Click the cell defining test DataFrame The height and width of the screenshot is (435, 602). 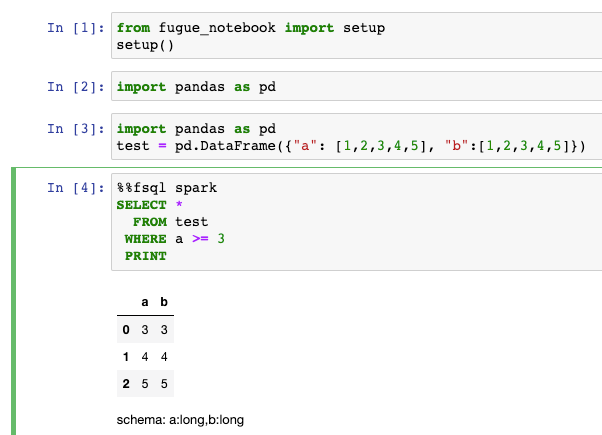357,137
